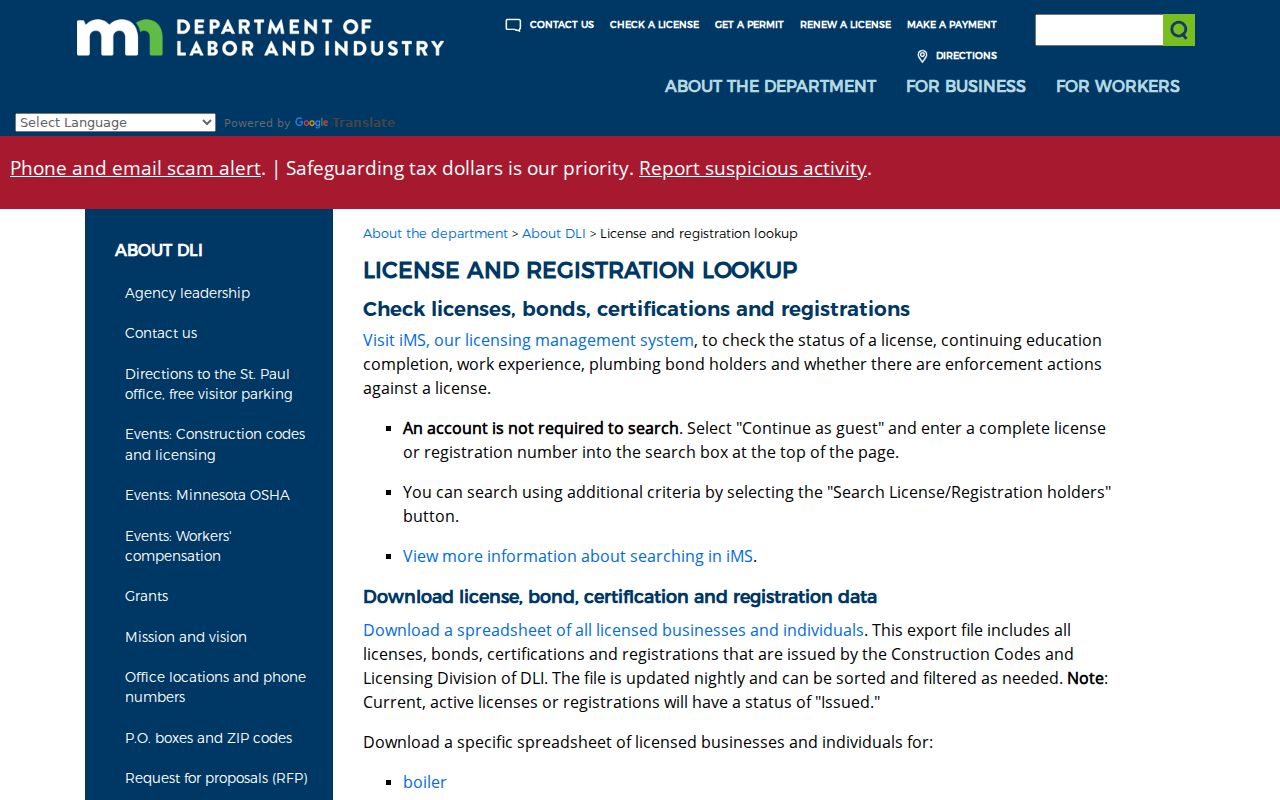Viewport: 1280px width, 800px height.
Task: Open Contact us in sidebar
Action: tap(161, 333)
